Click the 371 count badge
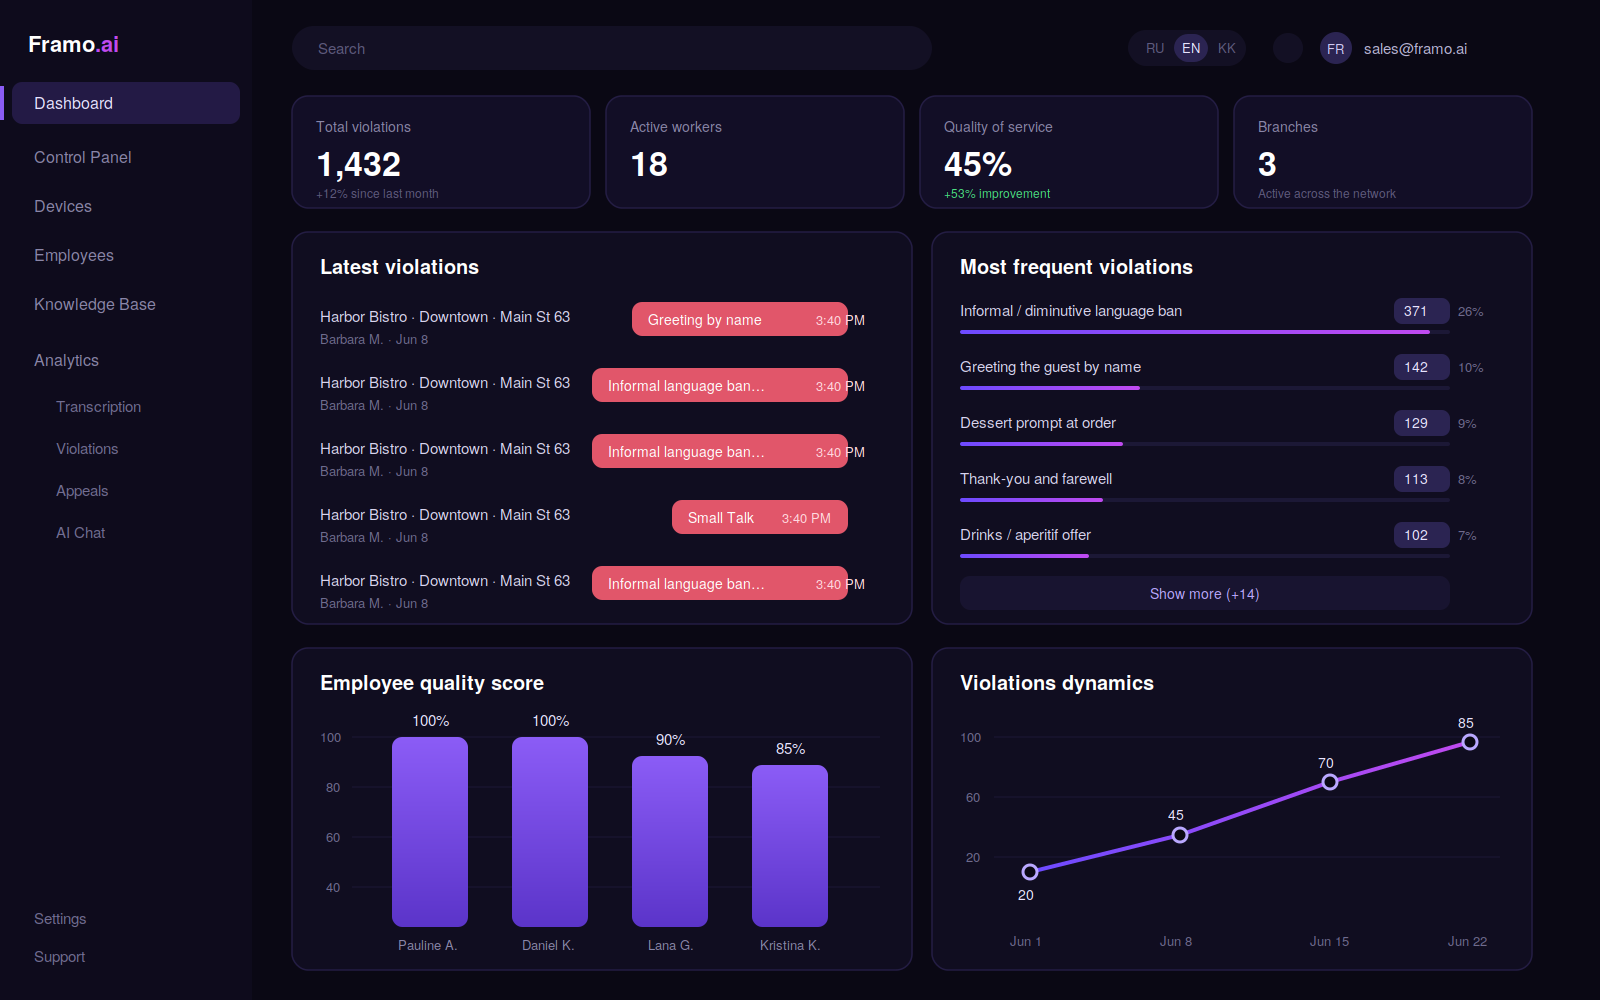The height and width of the screenshot is (1000, 1600). pyautogui.click(x=1421, y=311)
